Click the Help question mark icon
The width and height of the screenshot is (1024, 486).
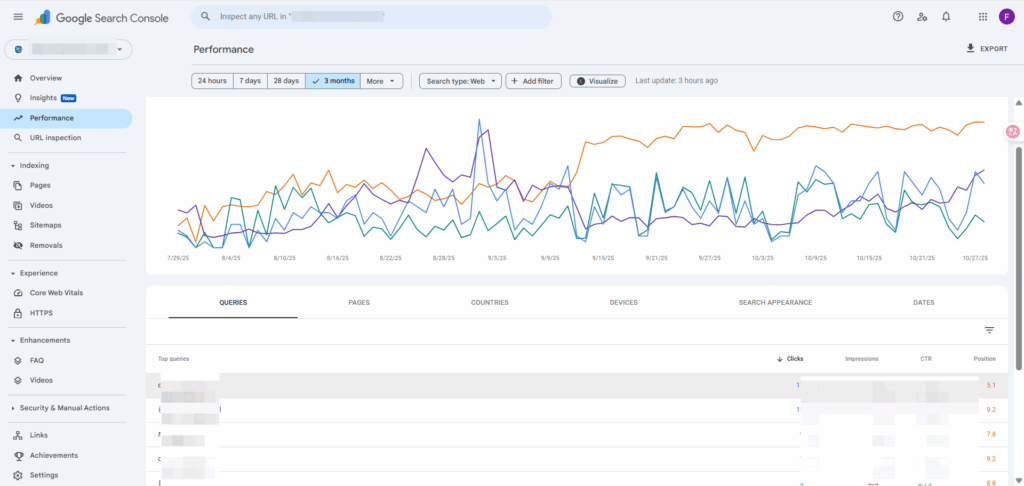click(897, 17)
